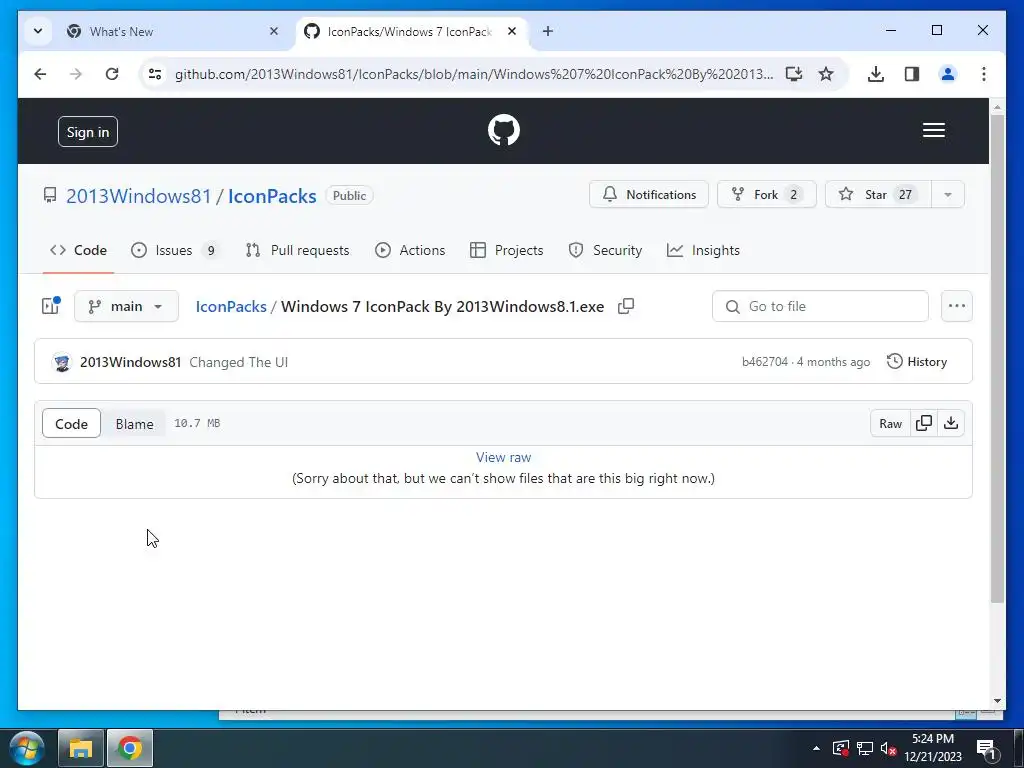
Task: Open IconPacks breadcrumb link
Action: pyautogui.click(x=231, y=306)
